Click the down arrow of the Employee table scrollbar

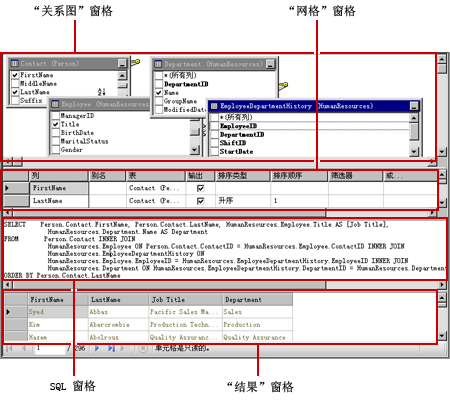pos(195,150)
